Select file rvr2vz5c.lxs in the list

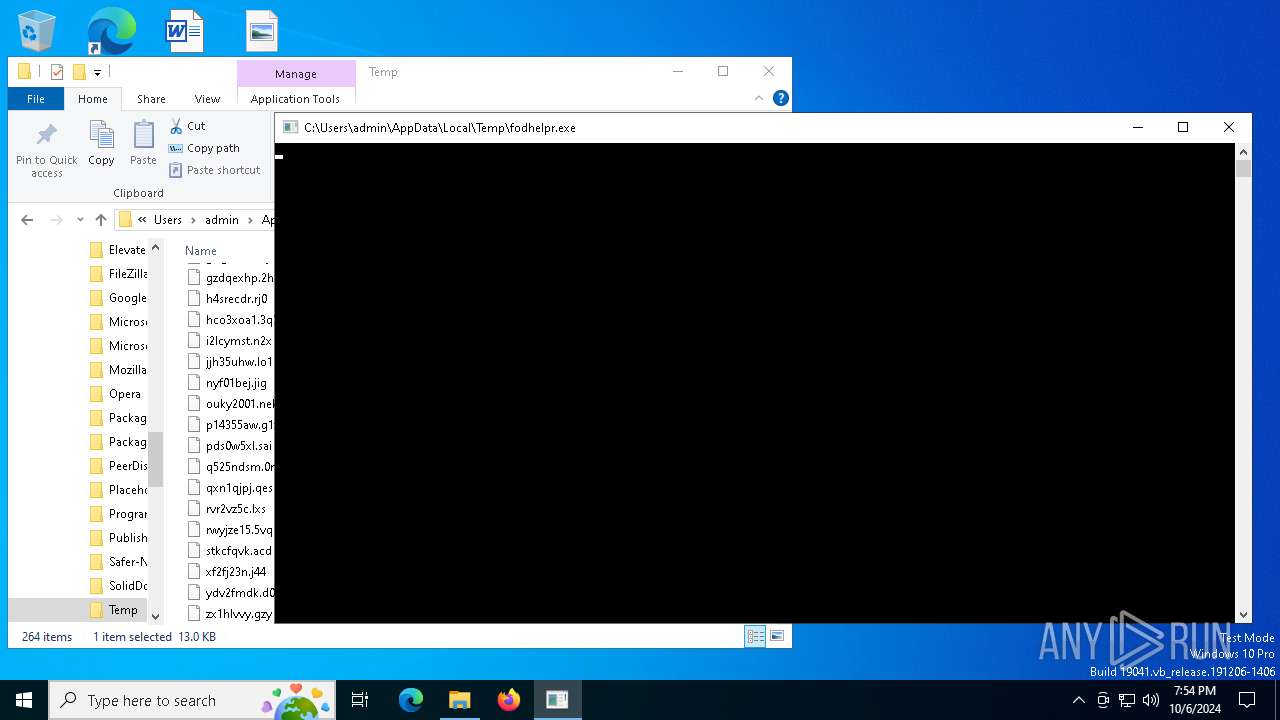tap(235, 509)
